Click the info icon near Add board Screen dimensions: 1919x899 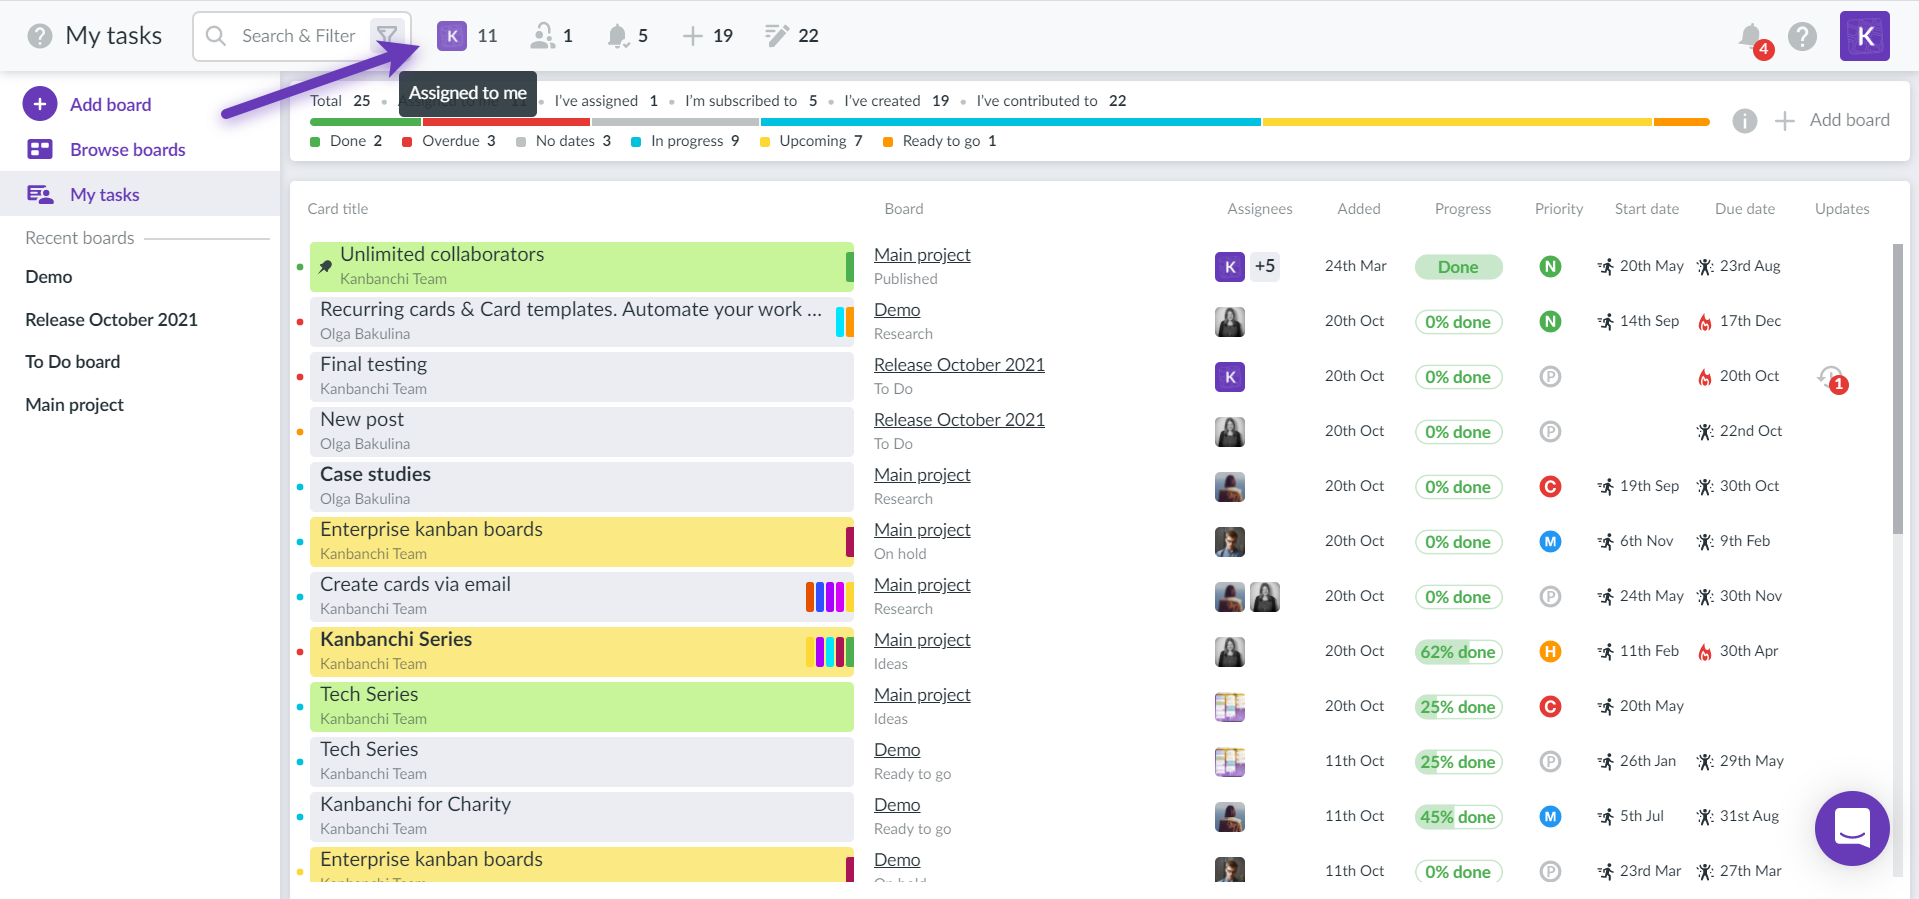[1744, 121]
